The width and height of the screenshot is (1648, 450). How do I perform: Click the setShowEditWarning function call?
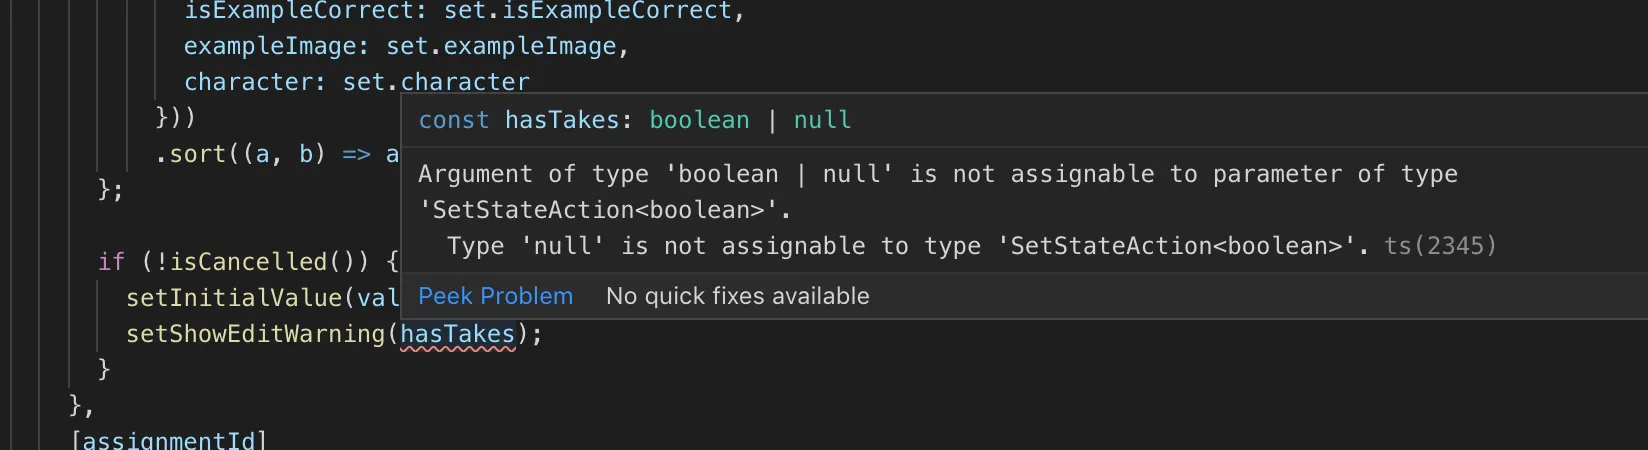click(255, 334)
